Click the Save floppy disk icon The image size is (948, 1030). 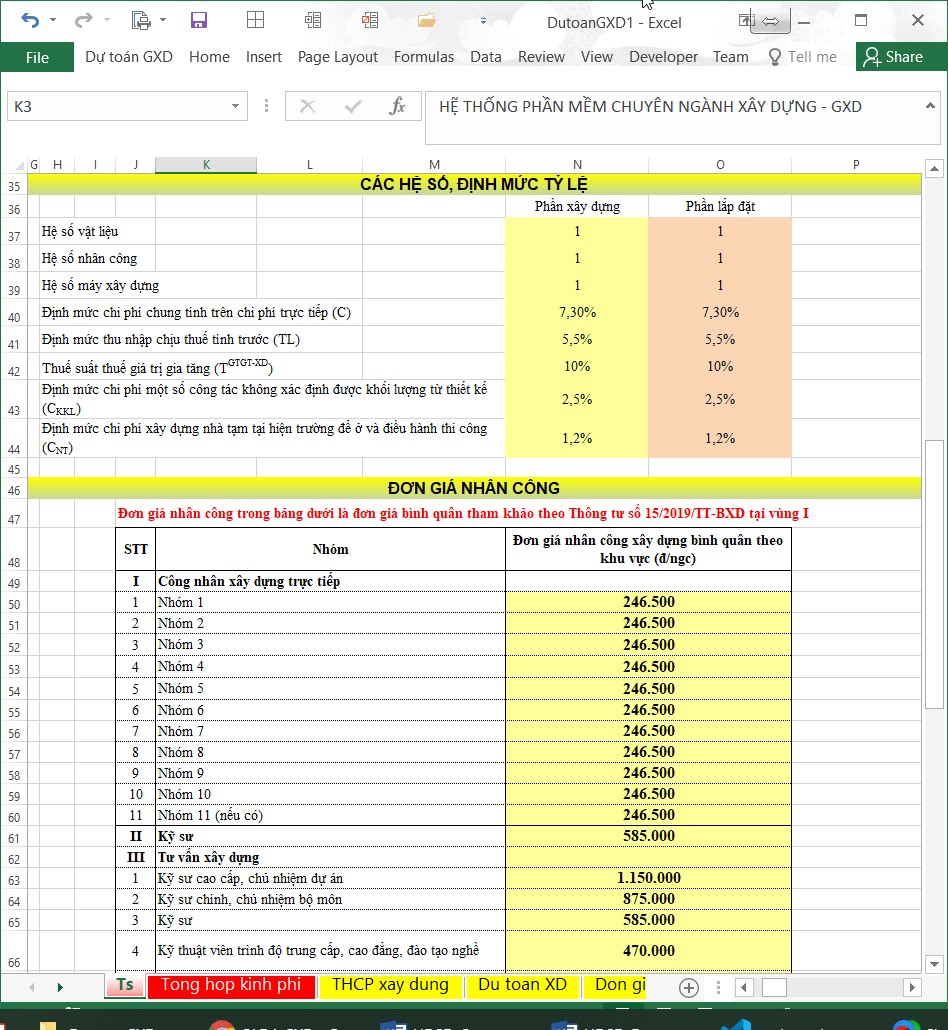pos(198,20)
